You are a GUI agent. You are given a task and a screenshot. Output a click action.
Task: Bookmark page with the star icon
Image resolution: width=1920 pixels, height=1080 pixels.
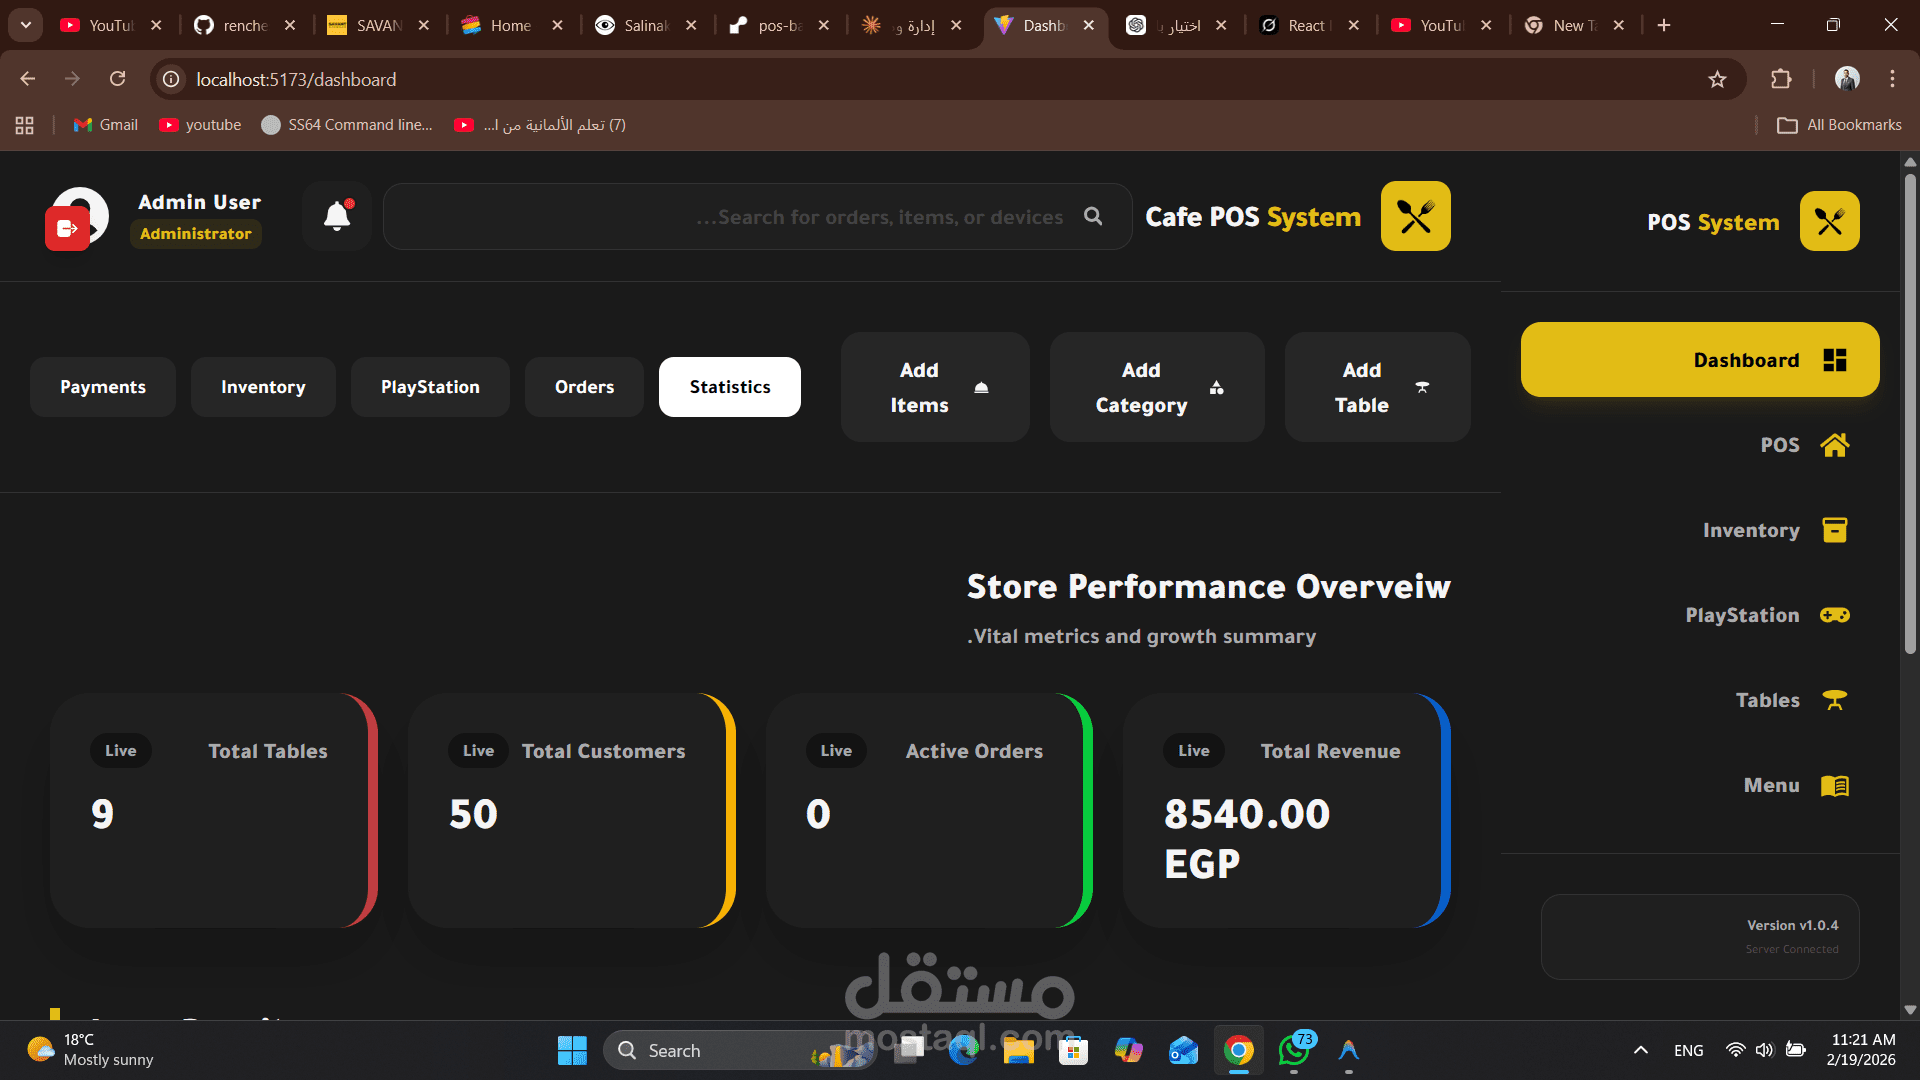(x=1717, y=79)
